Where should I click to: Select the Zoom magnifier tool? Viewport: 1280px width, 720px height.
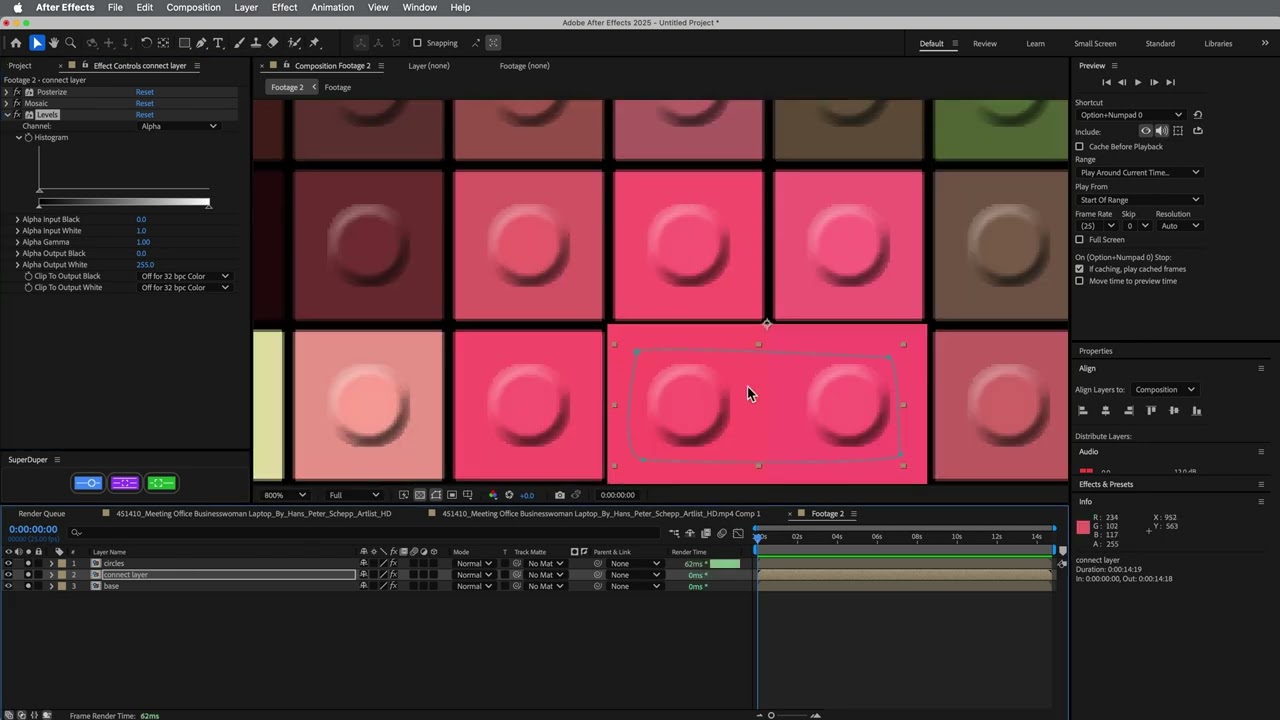click(x=70, y=43)
